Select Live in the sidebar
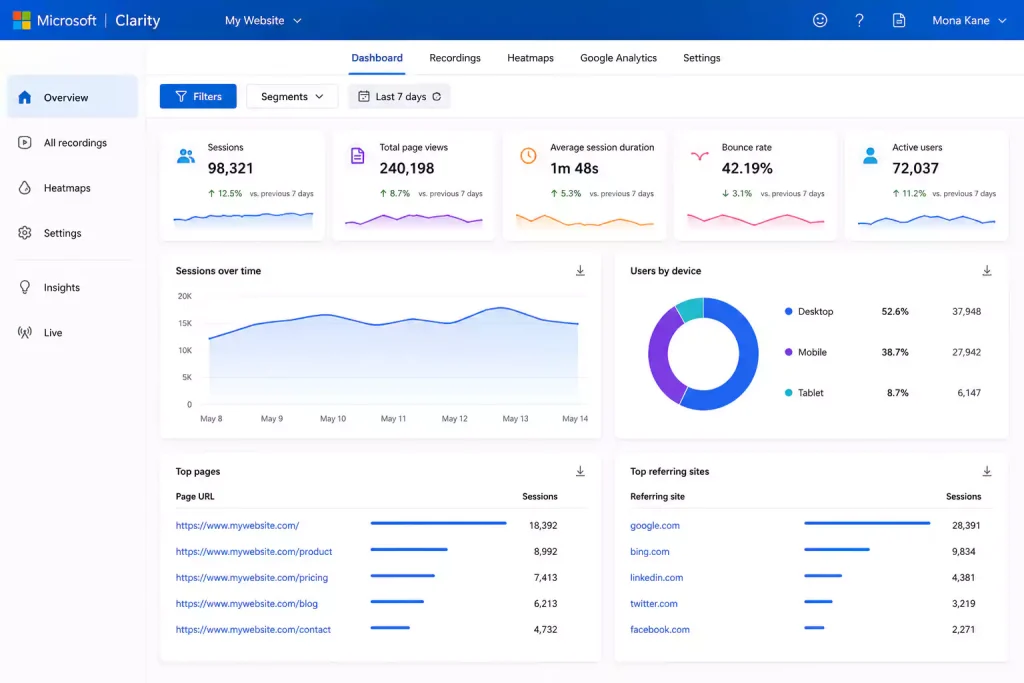1024x683 pixels. (72, 332)
